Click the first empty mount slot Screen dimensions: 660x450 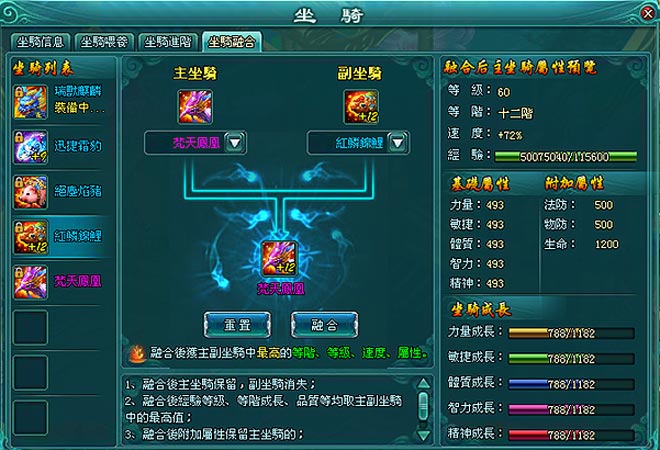click(x=30, y=328)
